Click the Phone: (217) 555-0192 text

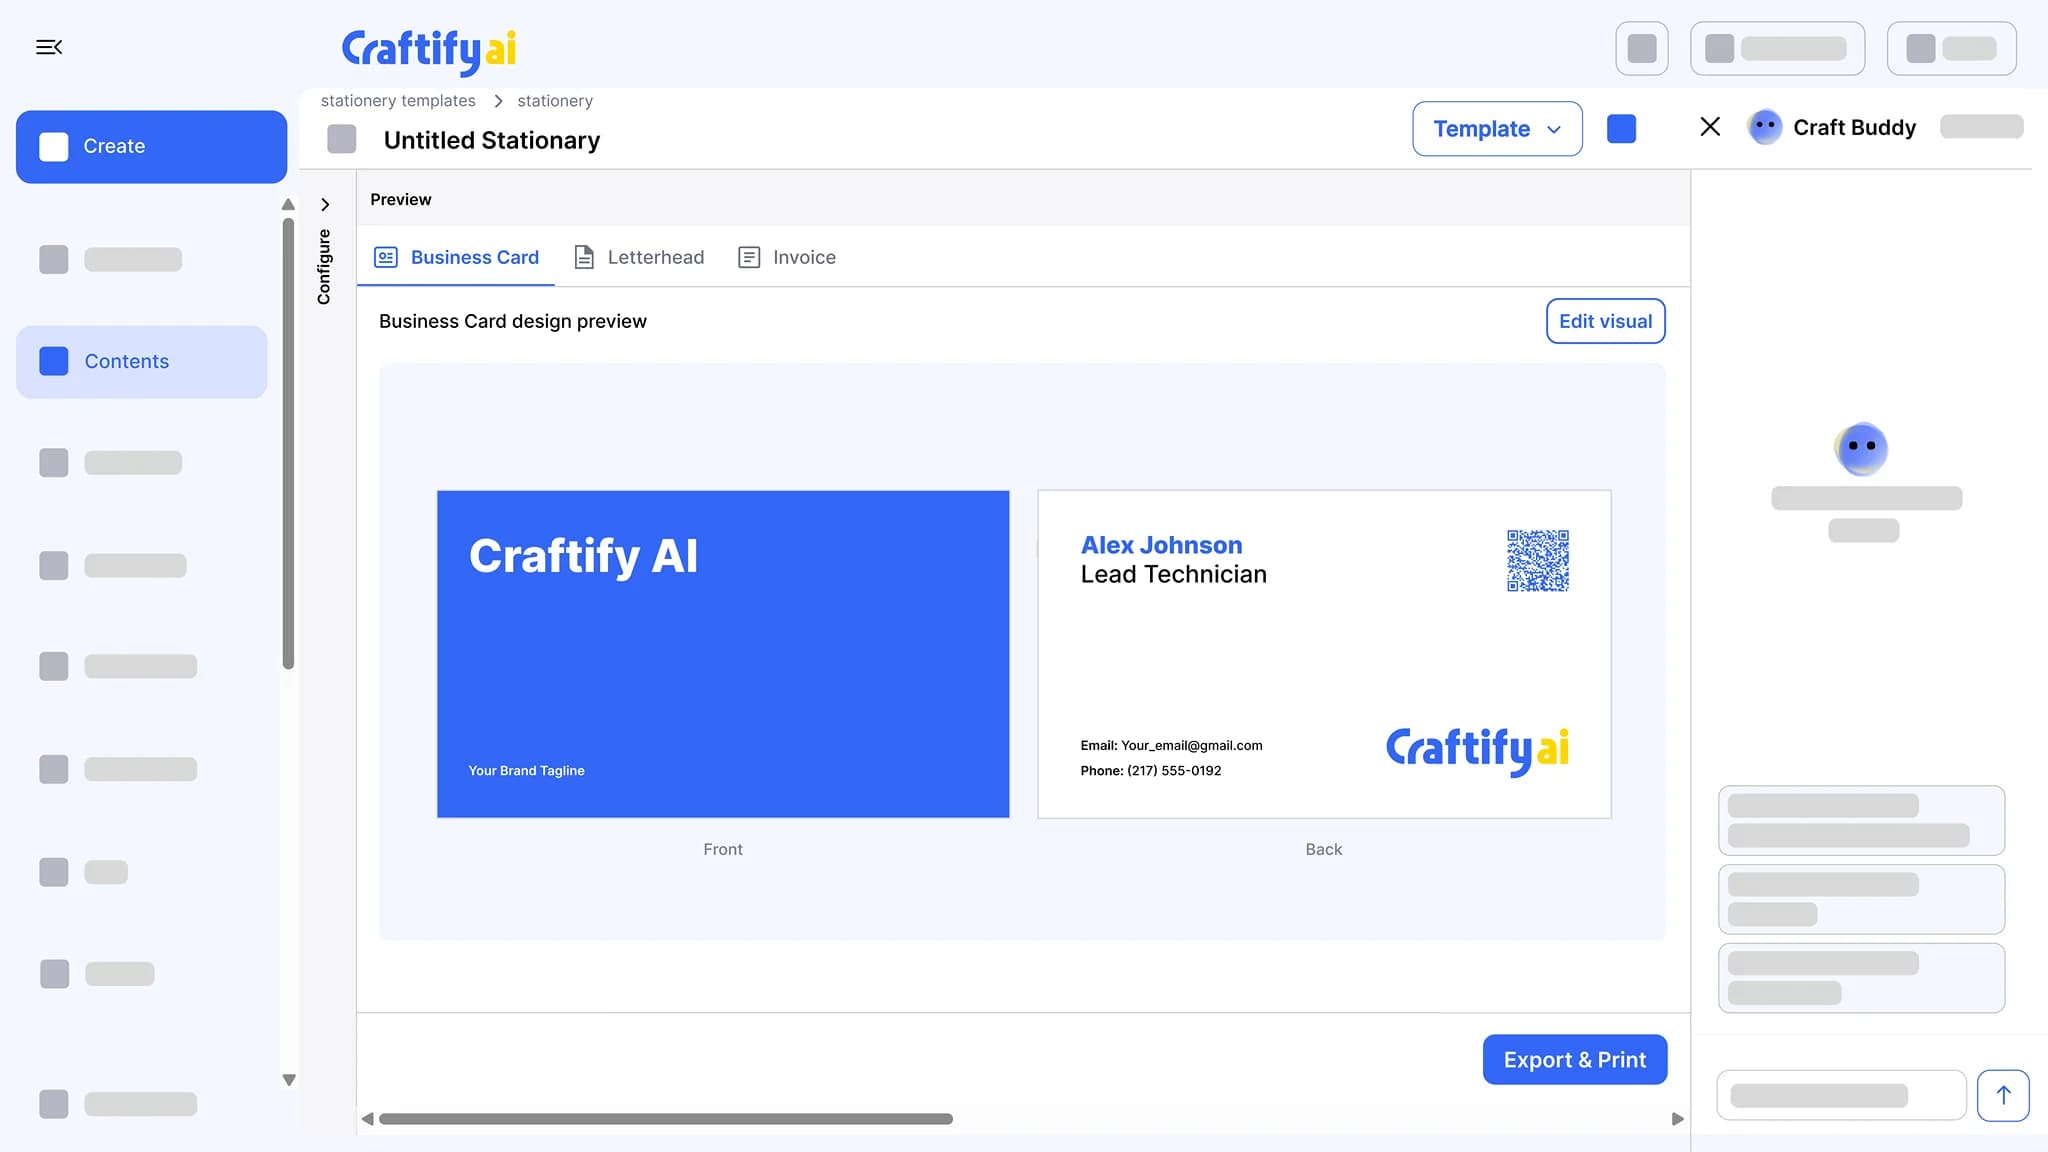click(x=1150, y=771)
